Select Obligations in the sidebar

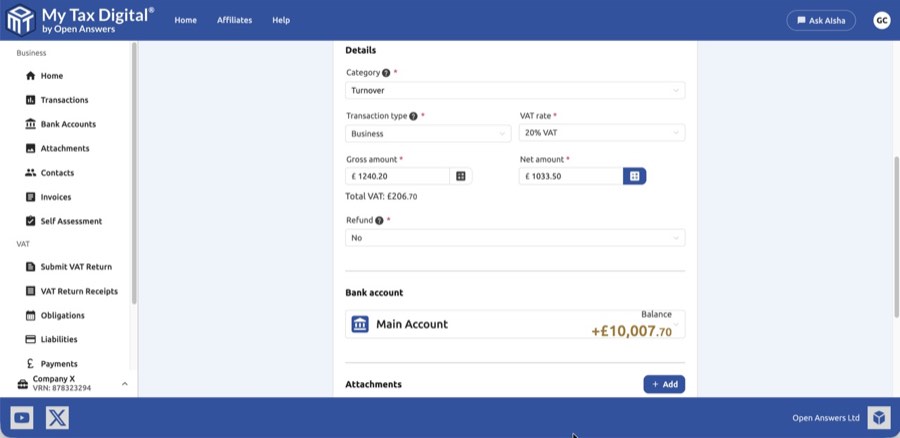(x=63, y=315)
